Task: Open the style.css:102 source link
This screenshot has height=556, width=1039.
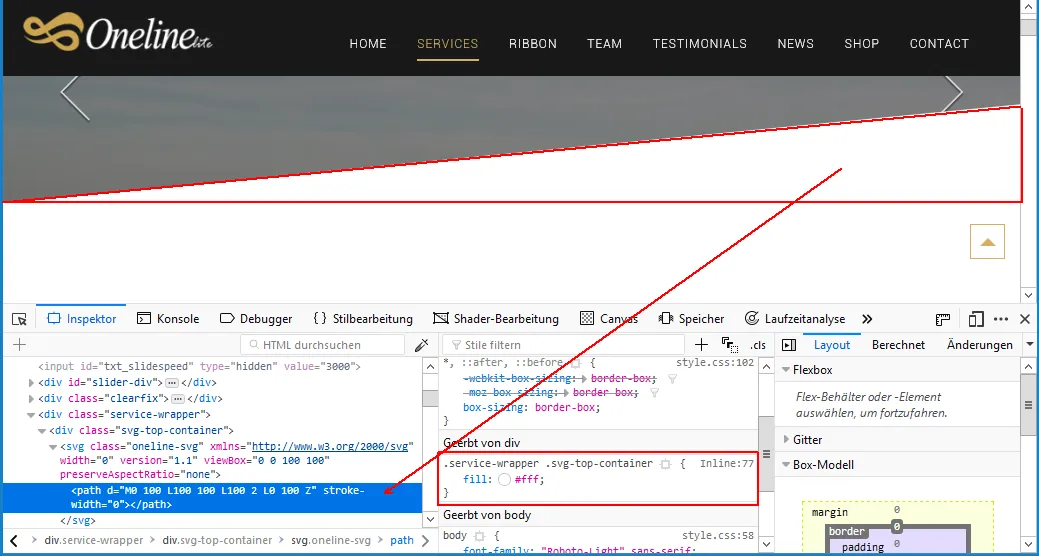Action: (715, 362)
